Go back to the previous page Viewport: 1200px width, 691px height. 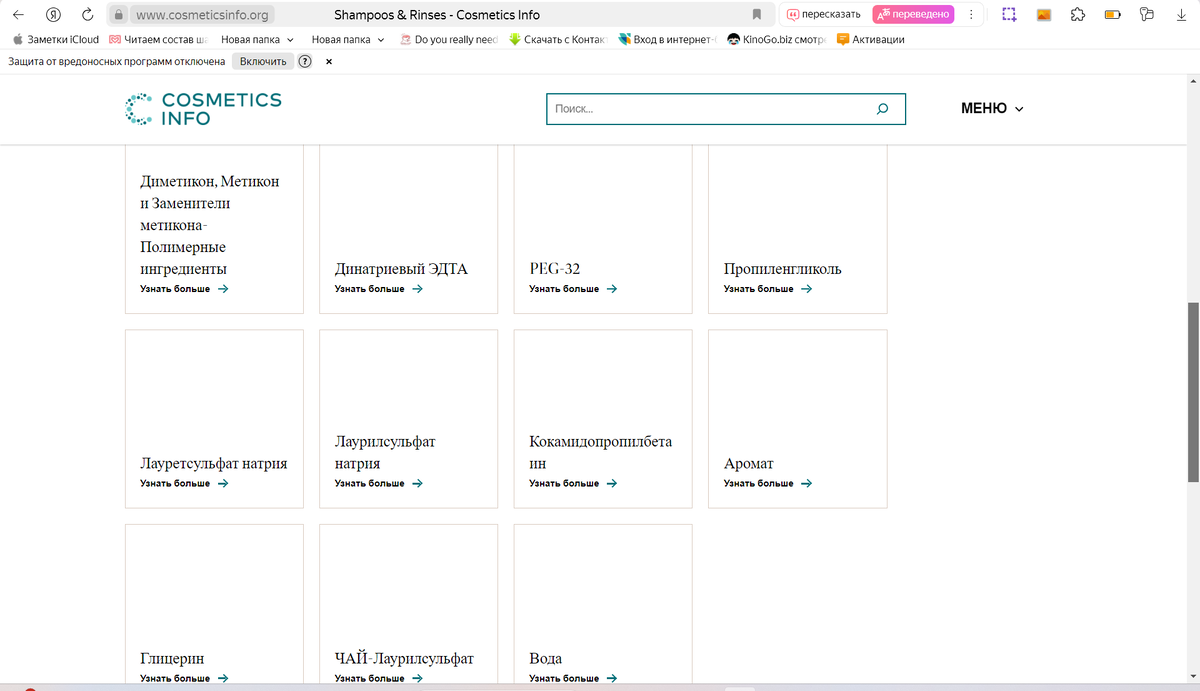pyautogui.click(x=17, y=13)
